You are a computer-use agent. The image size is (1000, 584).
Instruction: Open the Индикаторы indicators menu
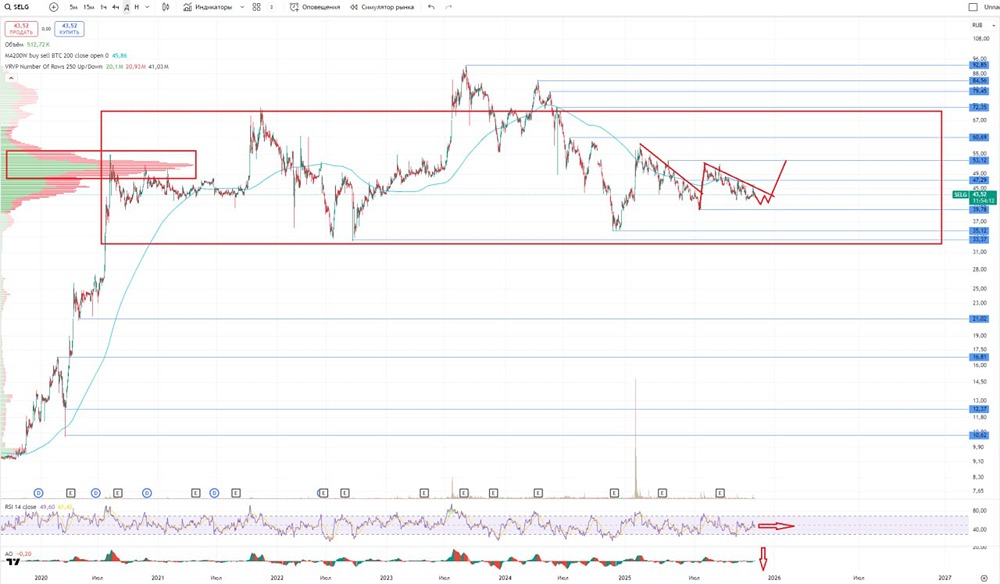[208, 7]
